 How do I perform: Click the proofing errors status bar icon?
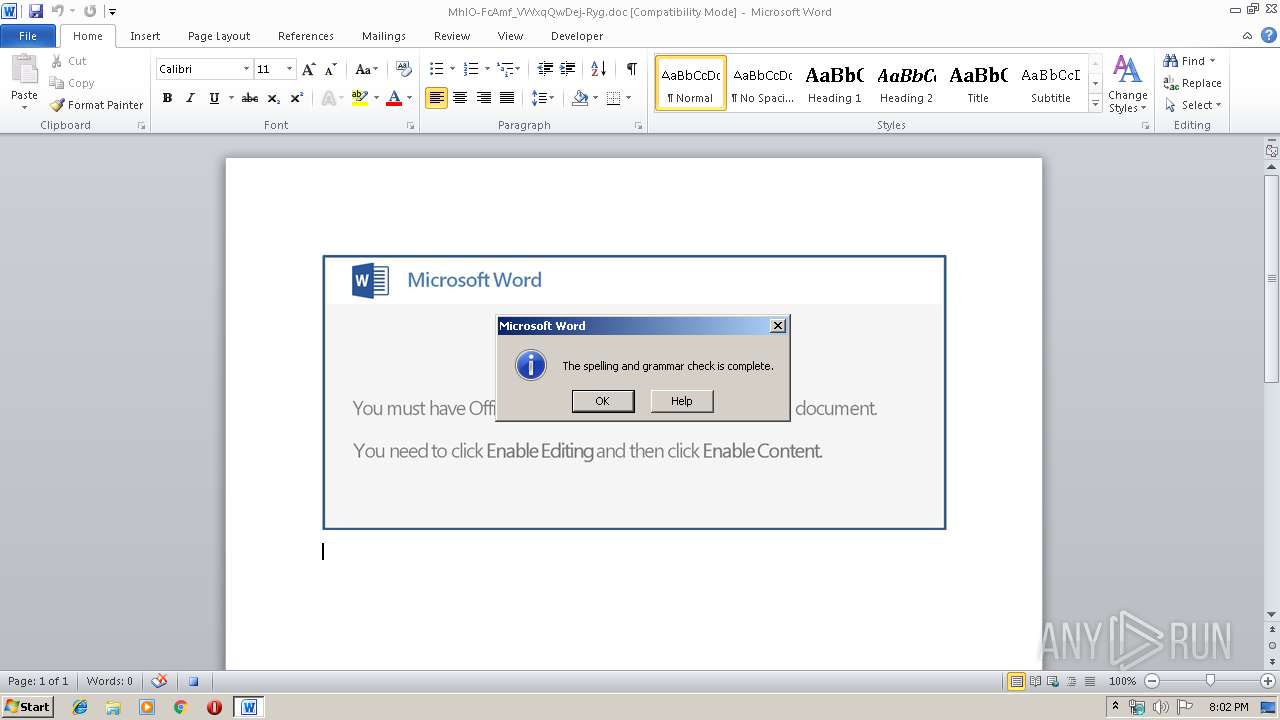click(159, 681)
